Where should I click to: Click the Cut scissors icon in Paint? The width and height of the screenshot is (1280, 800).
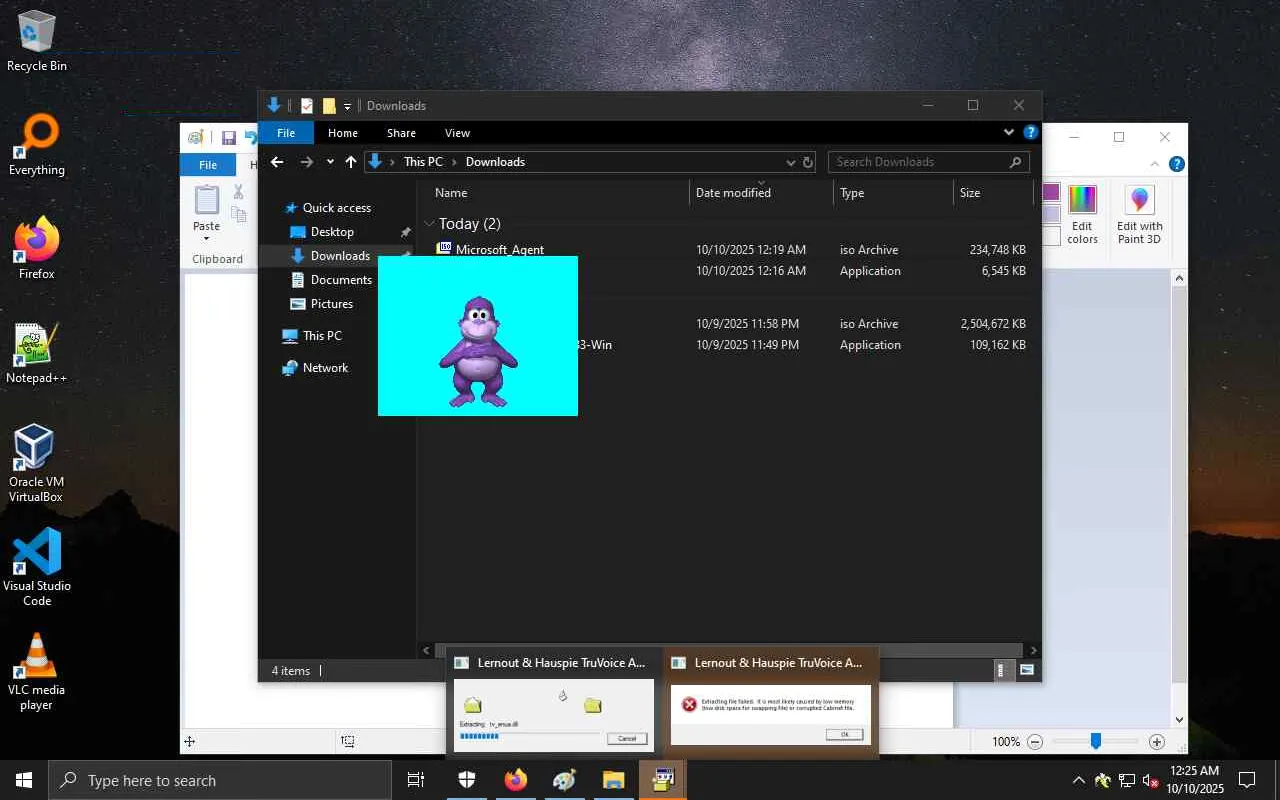pyautogui.click(x=239, y=192)
